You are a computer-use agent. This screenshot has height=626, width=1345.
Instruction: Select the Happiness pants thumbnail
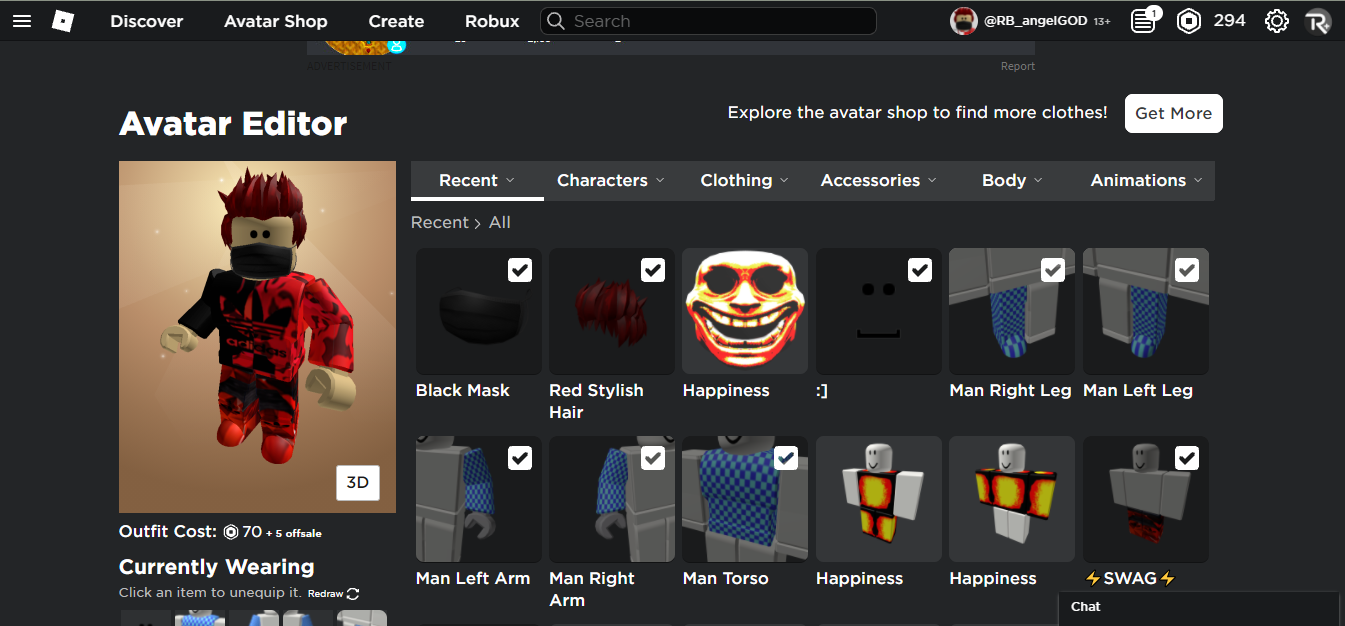point(879,499)
